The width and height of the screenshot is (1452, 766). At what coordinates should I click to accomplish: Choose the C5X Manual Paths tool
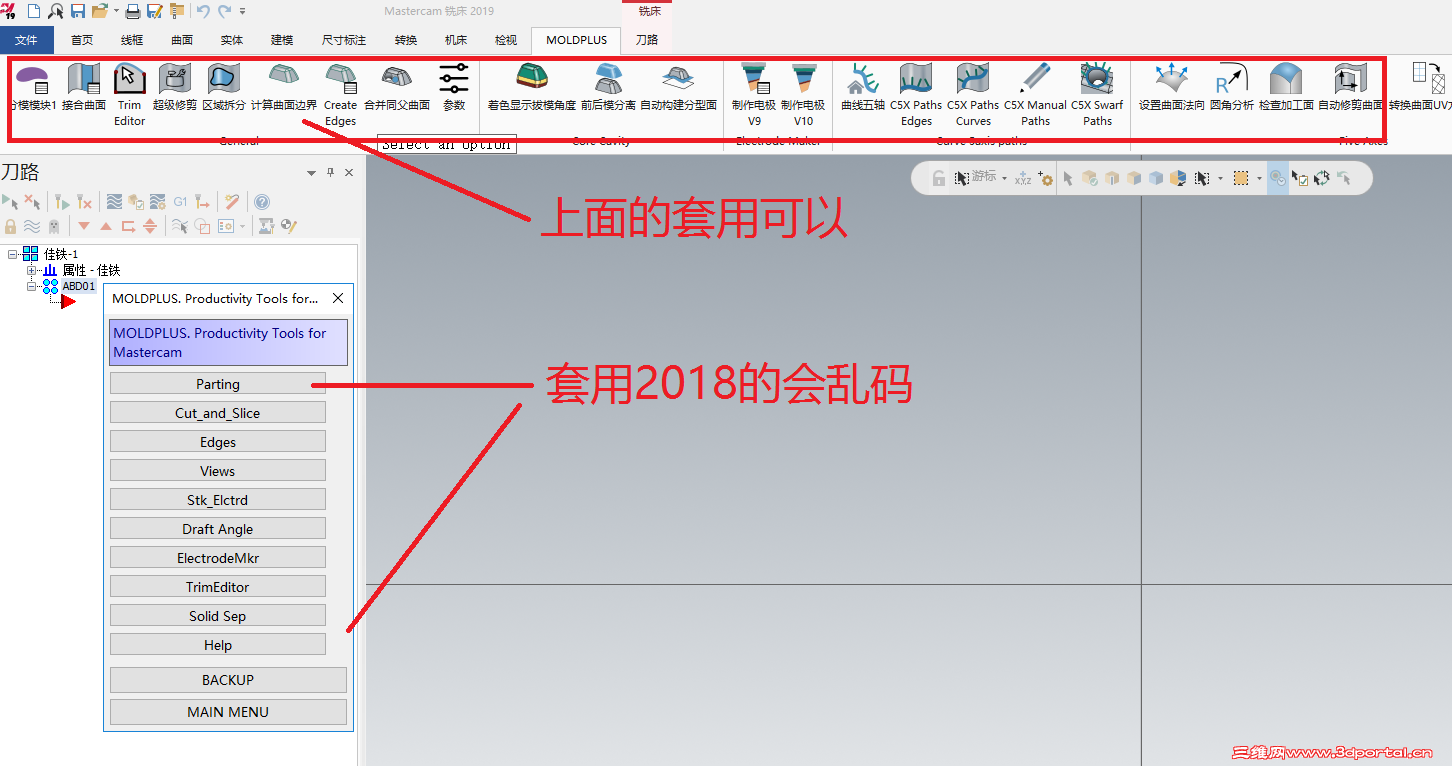1036,95
